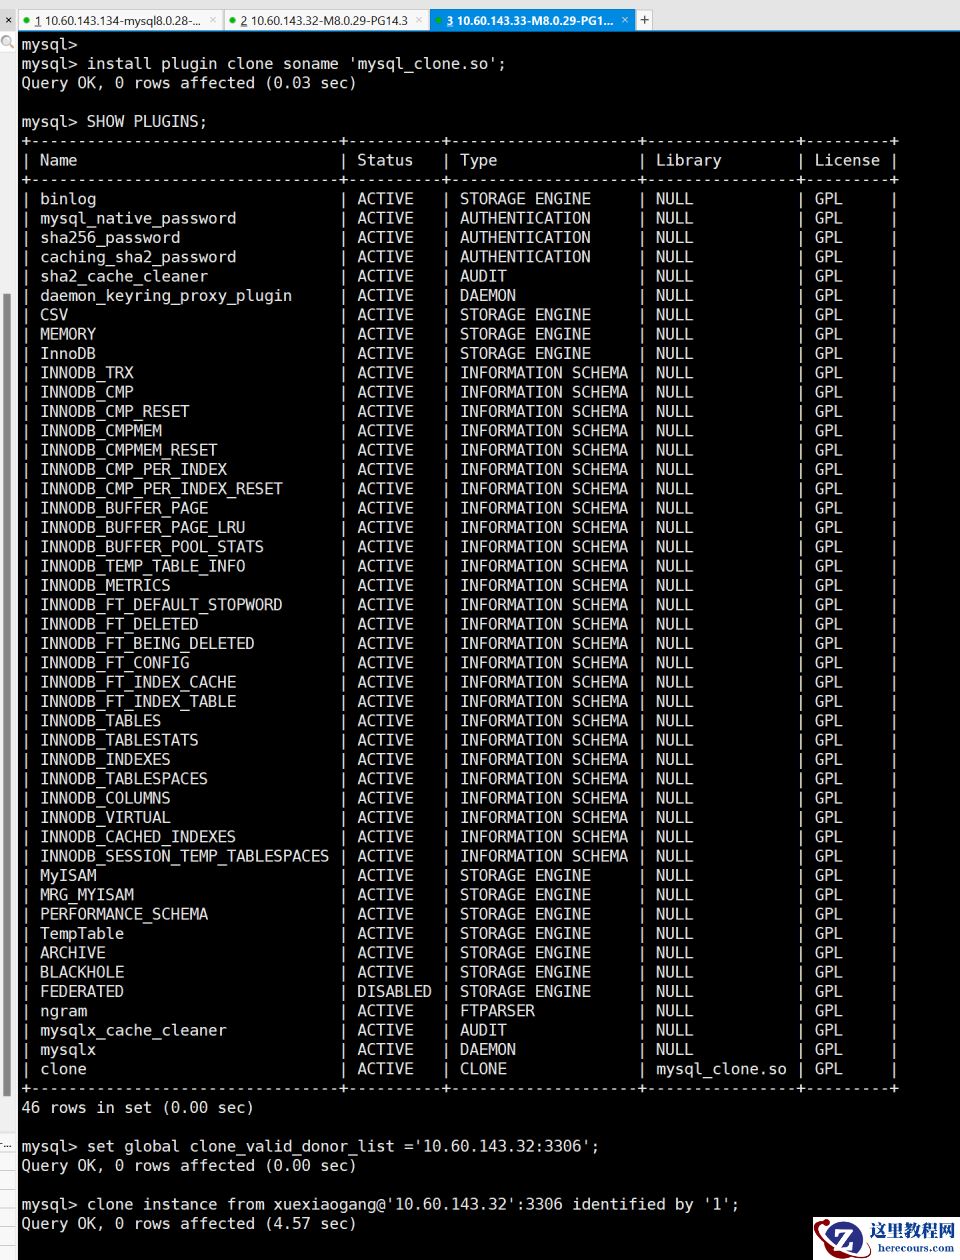Click green status dot on 10.60.143.134 tab
This screenshot has height=1260, width=960.
tap(27, 20)
